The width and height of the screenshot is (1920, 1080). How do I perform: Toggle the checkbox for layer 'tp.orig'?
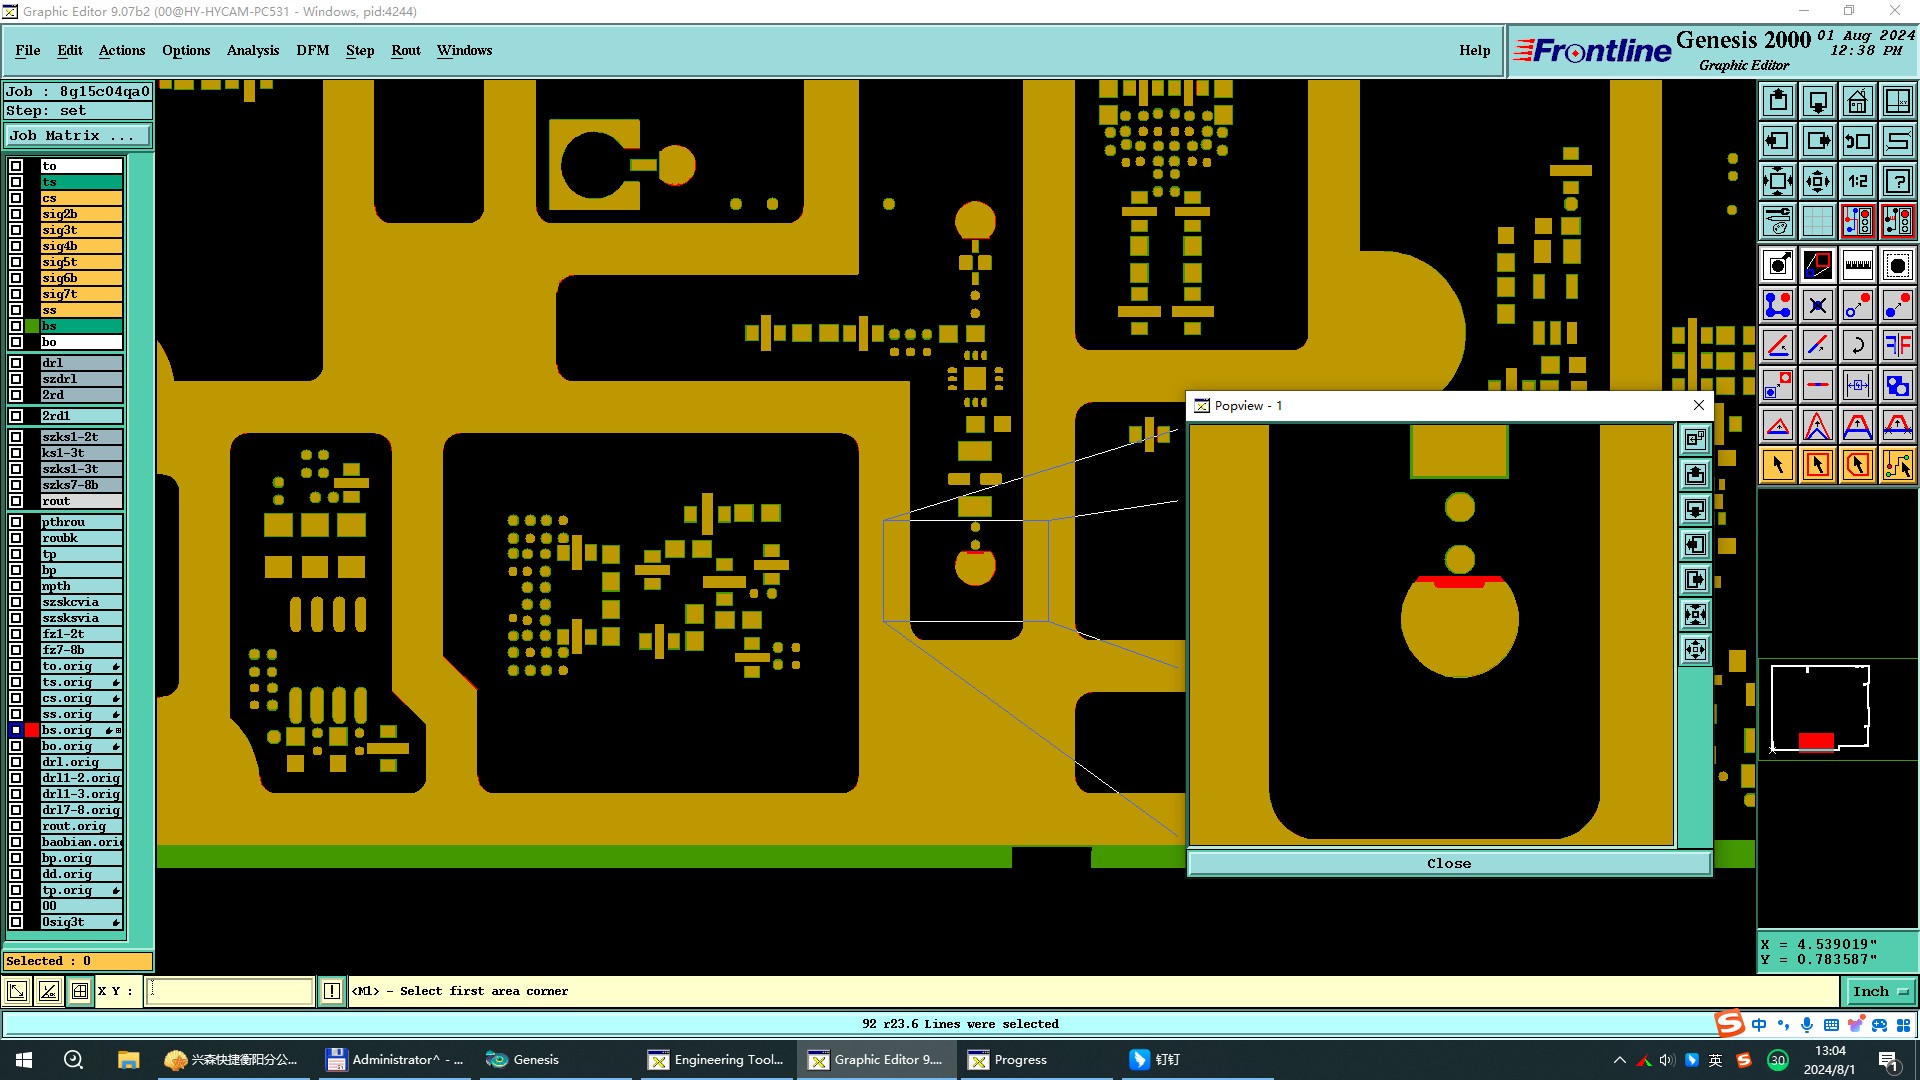pyautogui.click(x=16, y=890)
